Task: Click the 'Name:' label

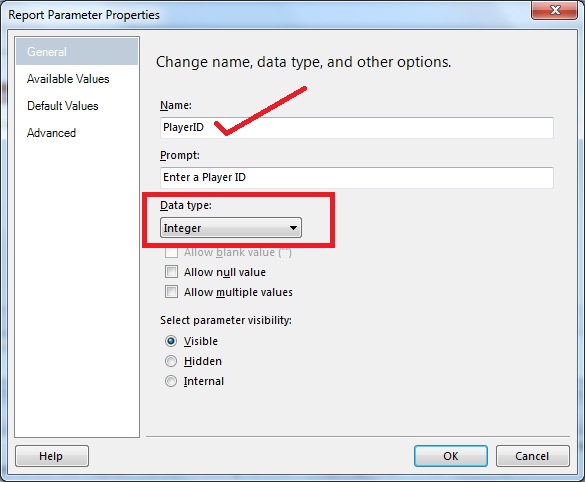Action: pos(176,105)
